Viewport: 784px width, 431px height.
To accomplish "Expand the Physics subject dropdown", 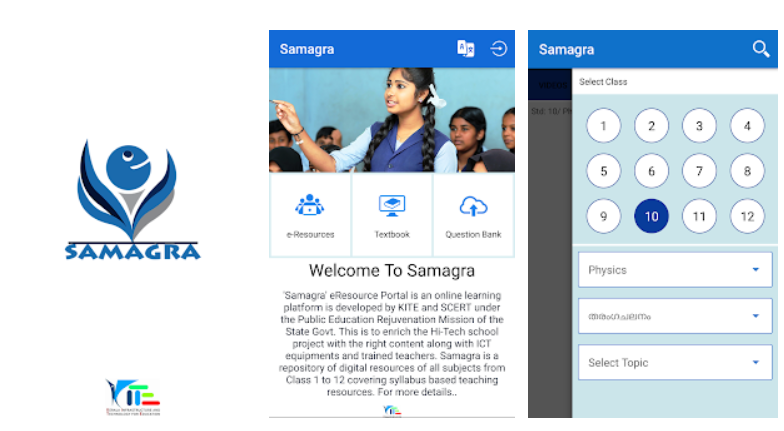I will click(675, 270).
